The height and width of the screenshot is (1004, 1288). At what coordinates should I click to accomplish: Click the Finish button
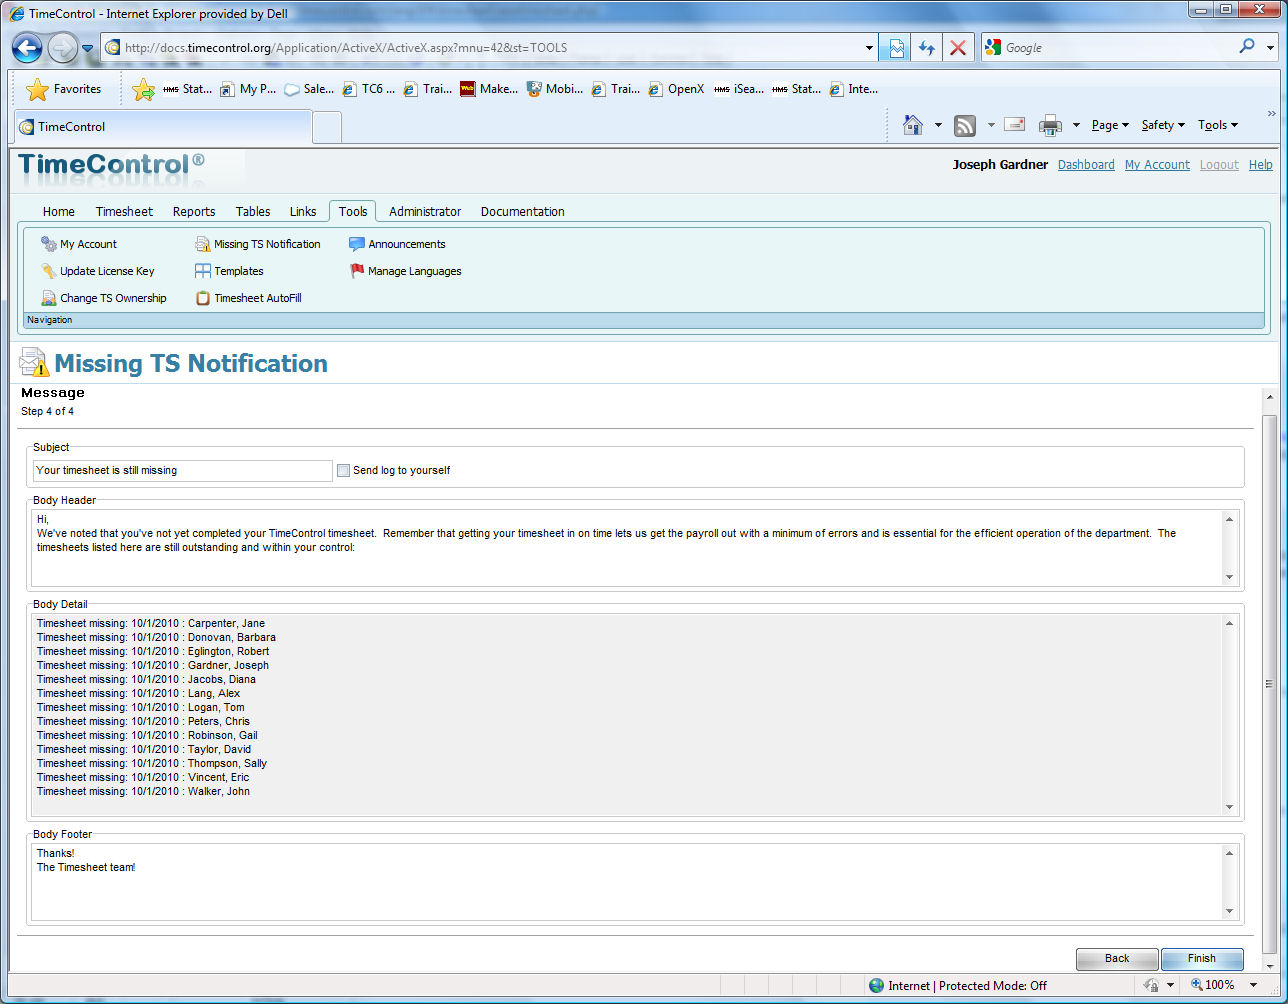(x=1202, y=958)
